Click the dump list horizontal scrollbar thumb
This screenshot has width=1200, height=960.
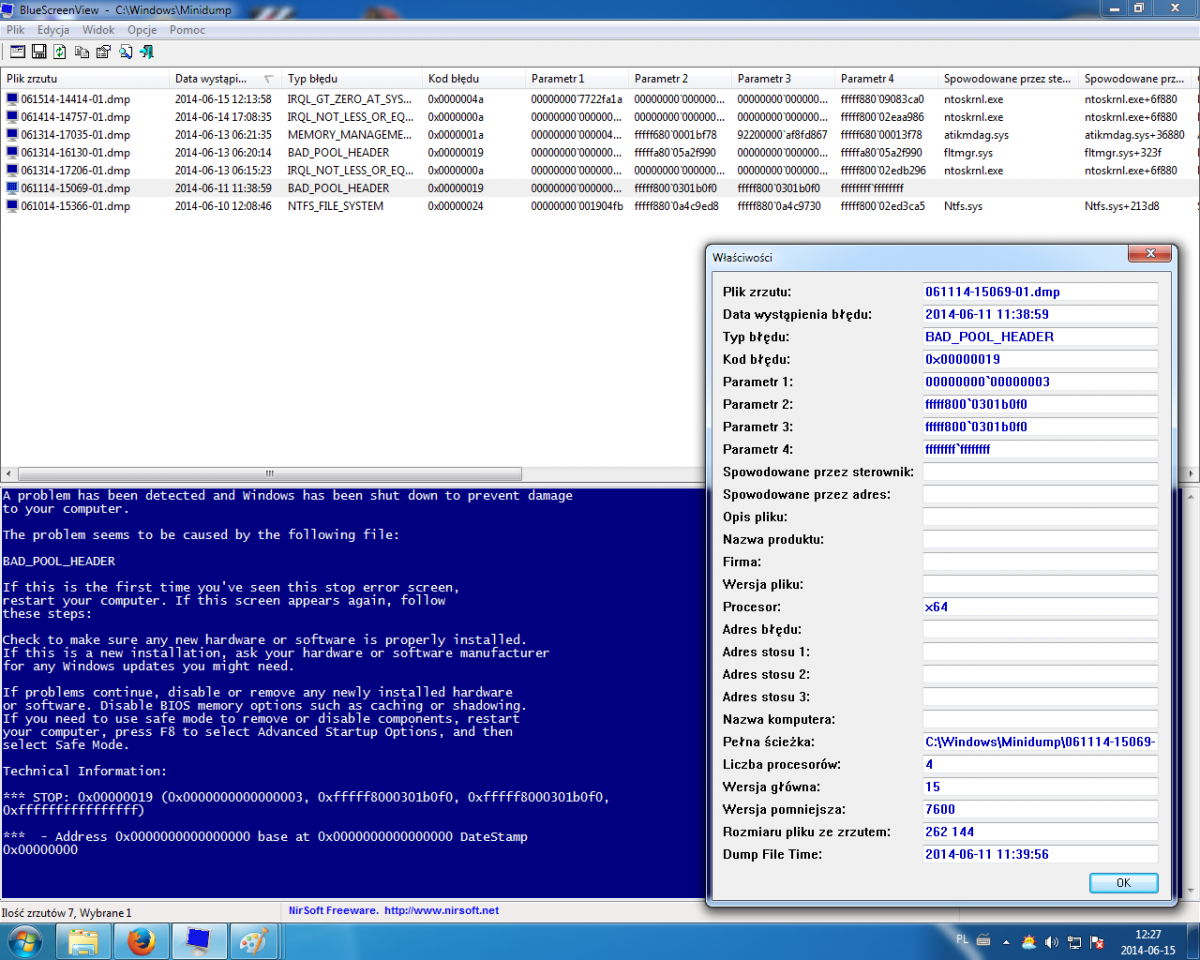pos(268,474)
